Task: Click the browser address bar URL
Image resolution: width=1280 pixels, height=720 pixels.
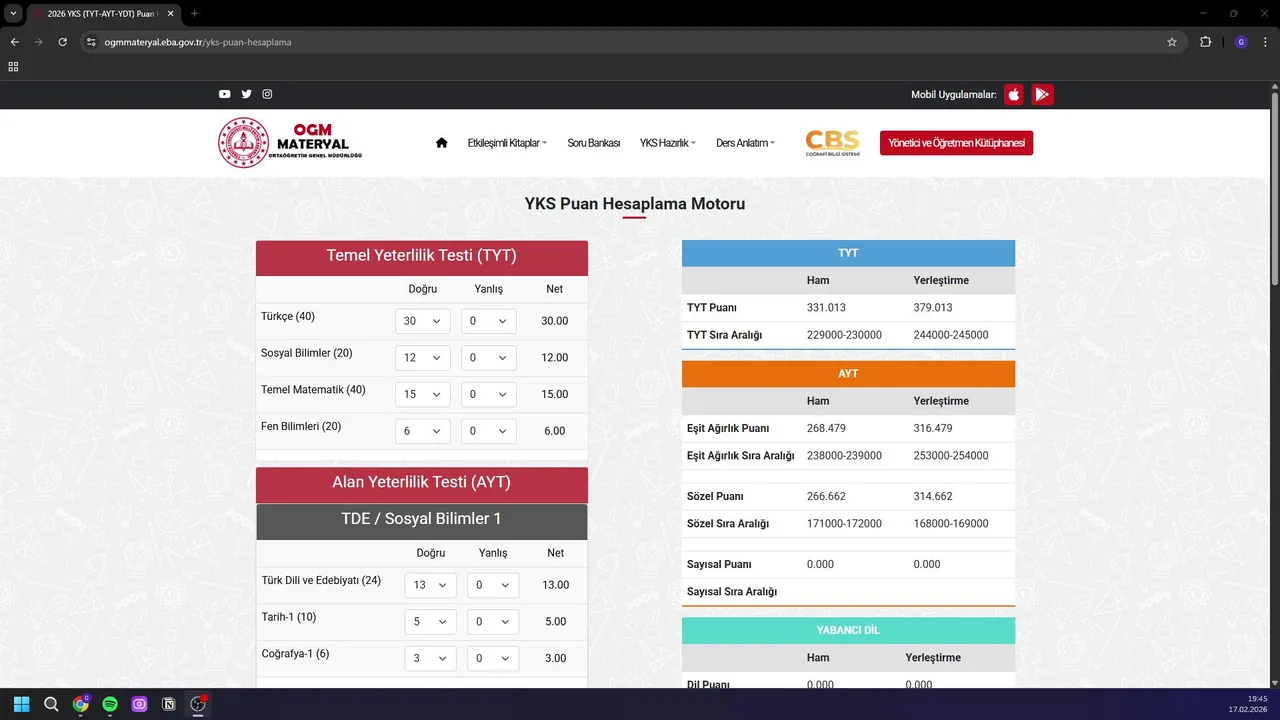Action: [x=198, y=42]
